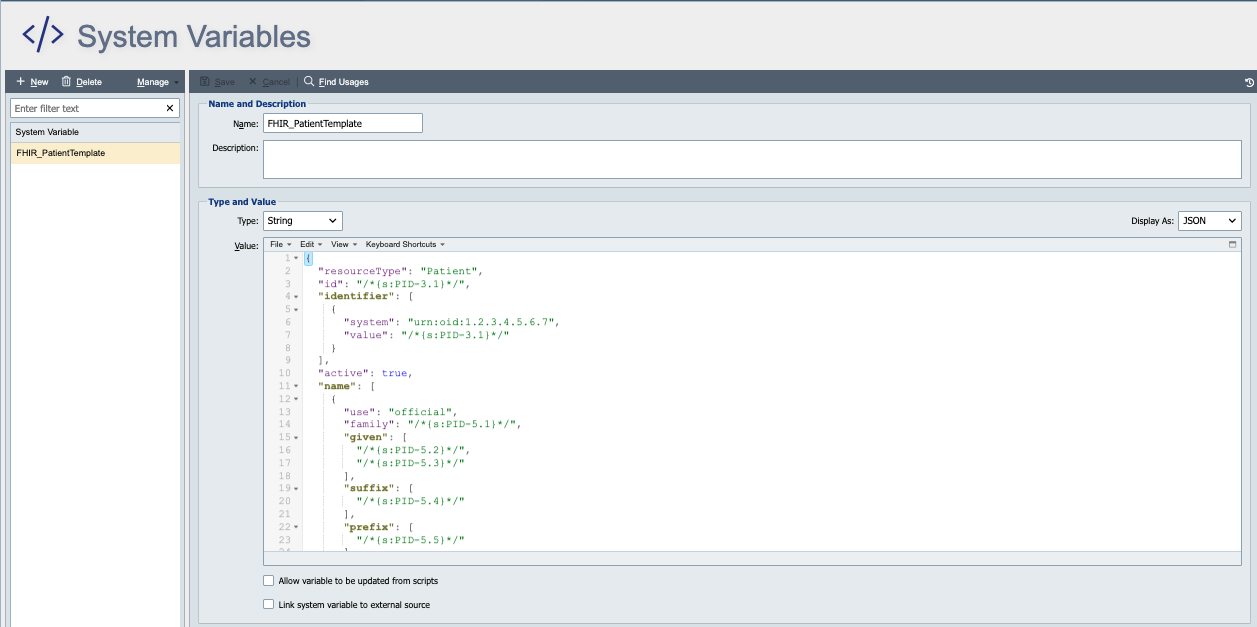Collapse the identifier array fold at line 4

point(296,296)
